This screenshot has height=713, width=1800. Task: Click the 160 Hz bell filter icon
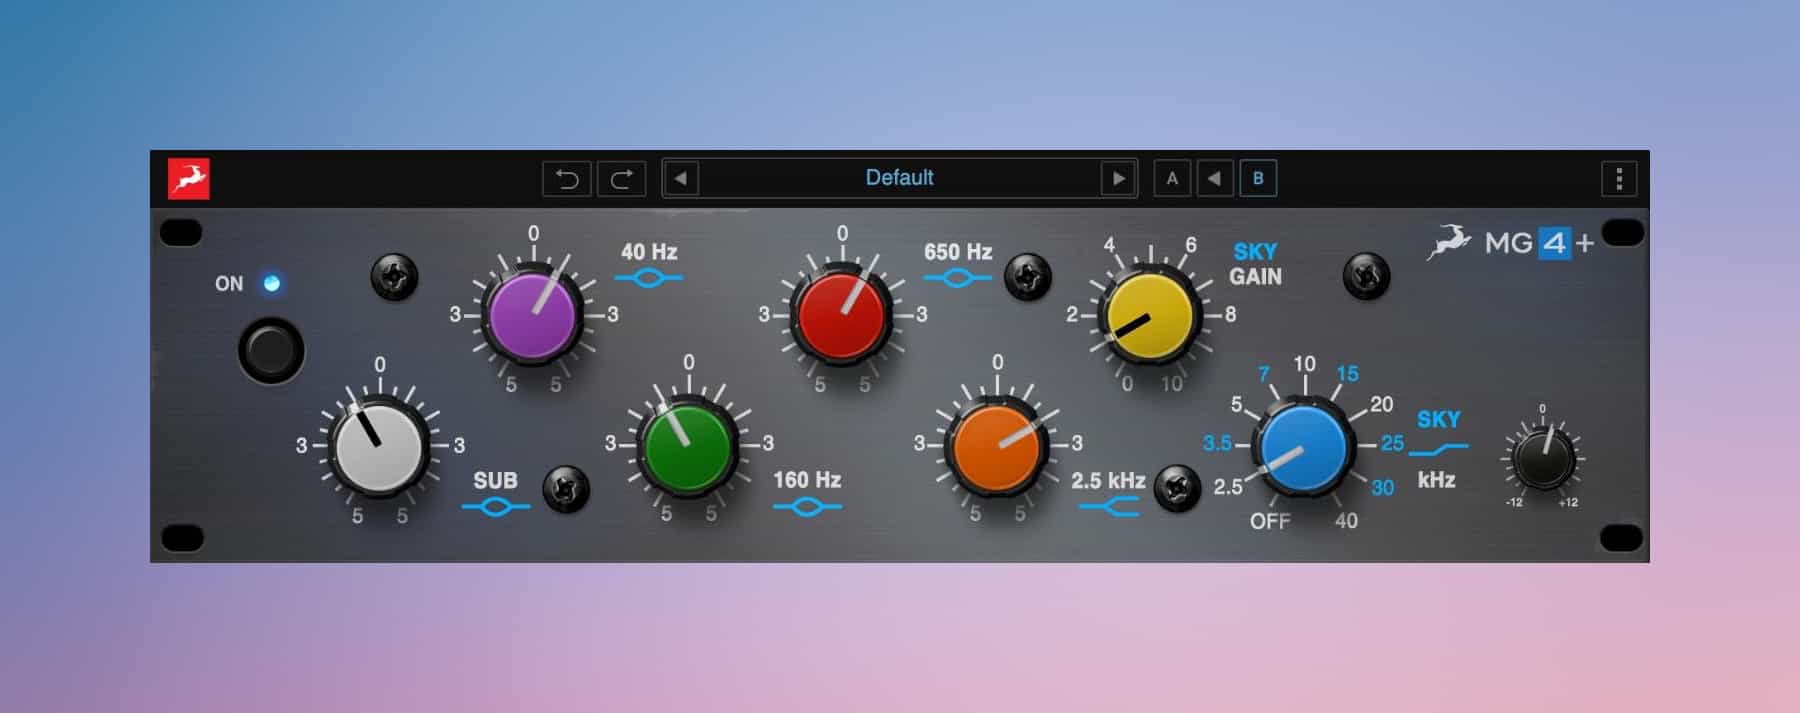coord(807,507)
